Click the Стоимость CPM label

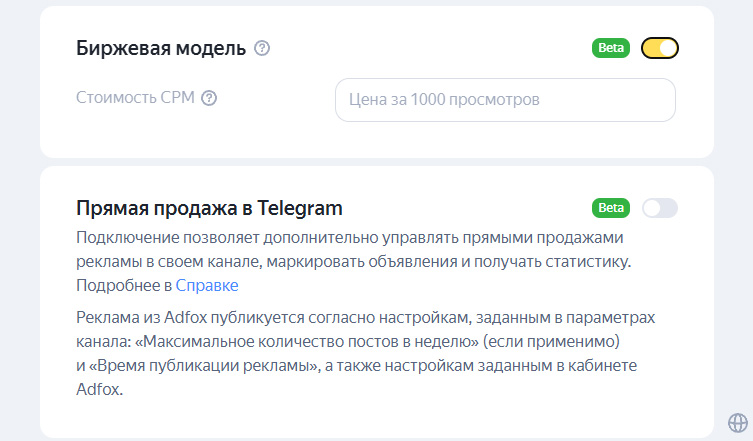[x=135, y=98]
